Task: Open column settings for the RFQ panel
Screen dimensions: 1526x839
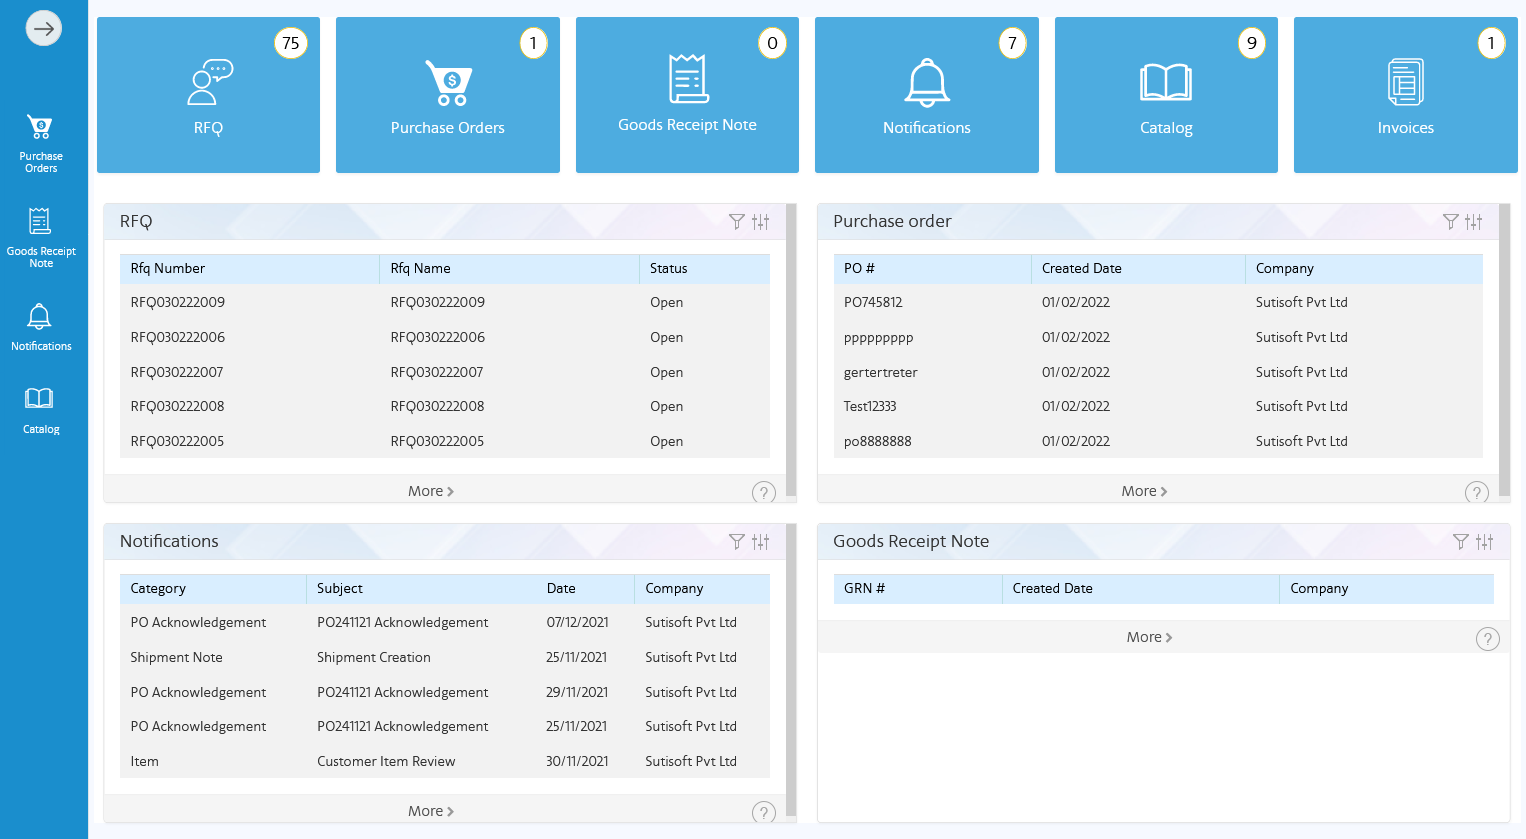Action: [x=760, y=222]
